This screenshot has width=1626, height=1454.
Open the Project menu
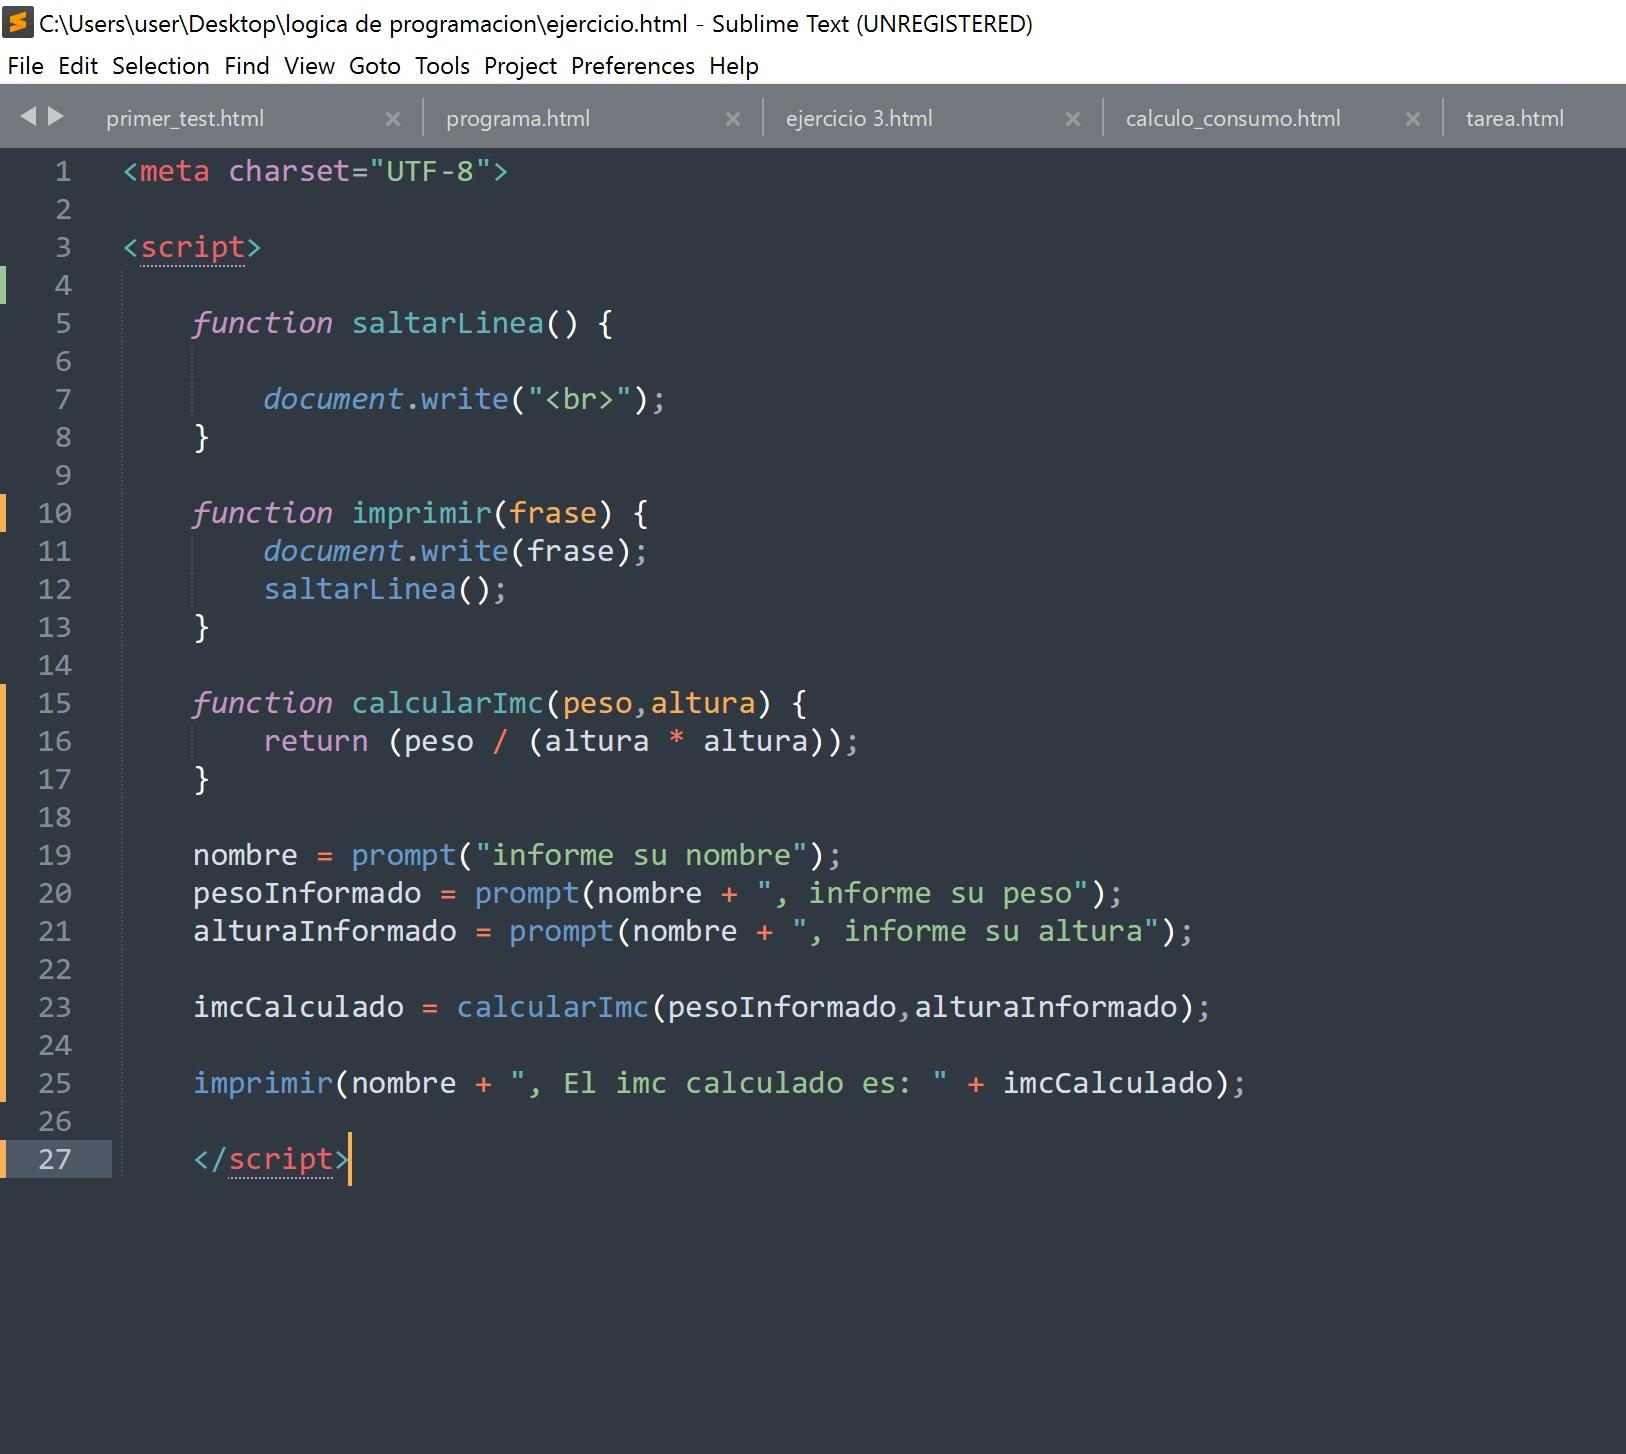520,66
